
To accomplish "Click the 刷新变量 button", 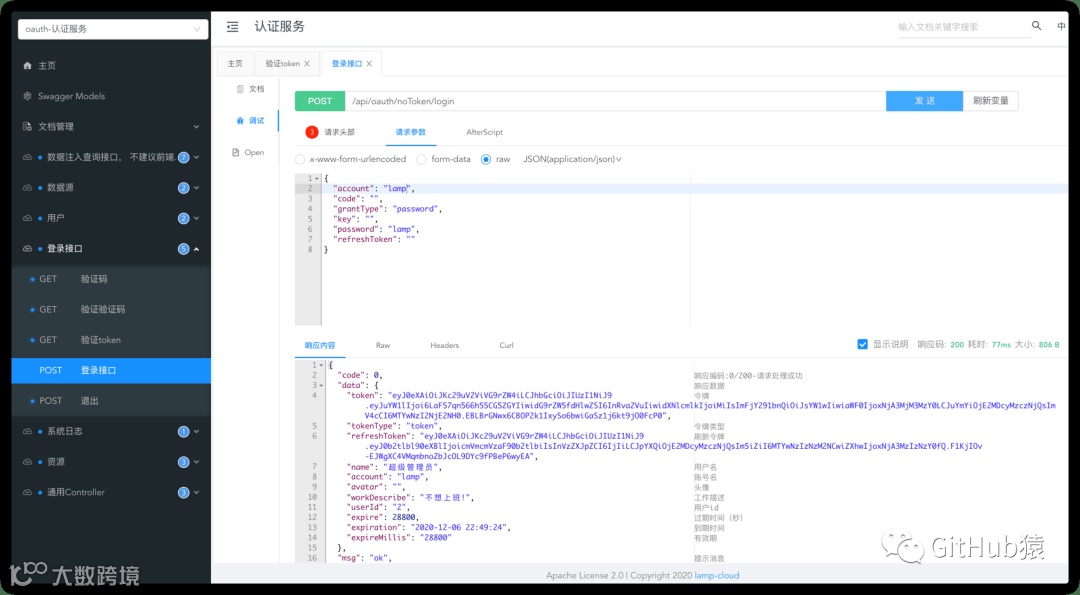I will tap(990, 101).
